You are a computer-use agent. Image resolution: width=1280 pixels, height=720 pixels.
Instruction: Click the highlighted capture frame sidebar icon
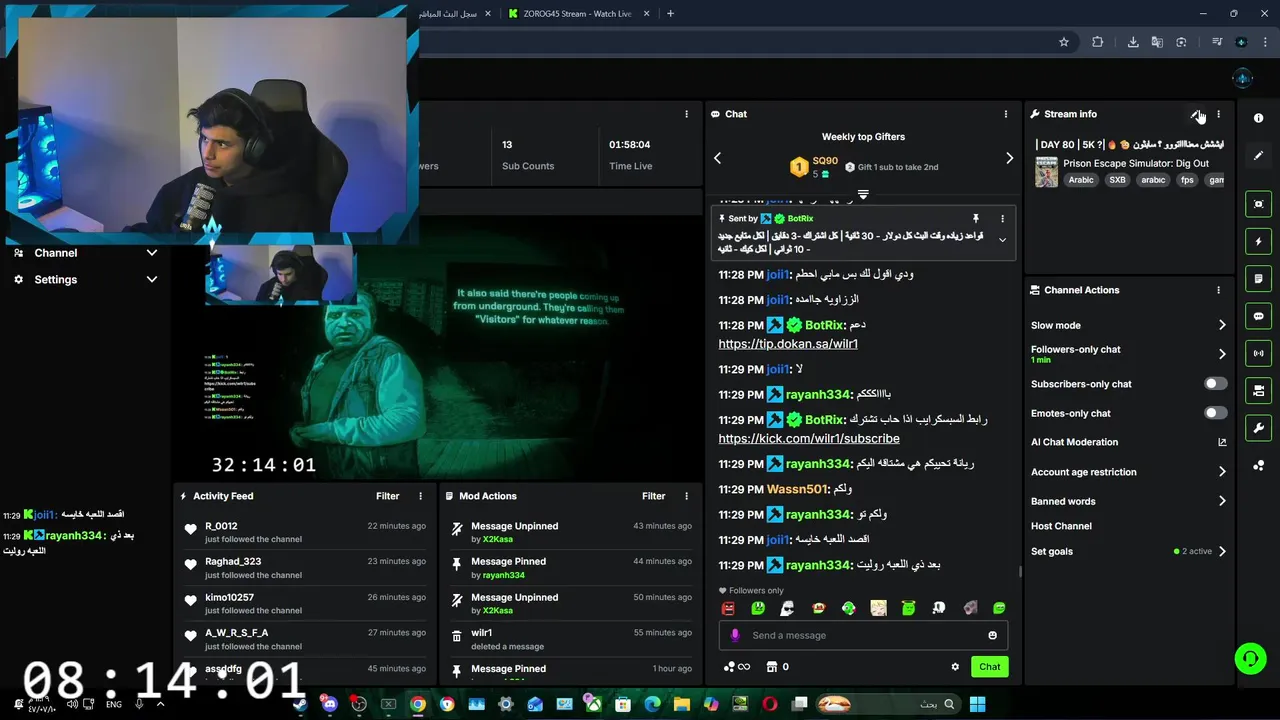(x=1258, y=204)
